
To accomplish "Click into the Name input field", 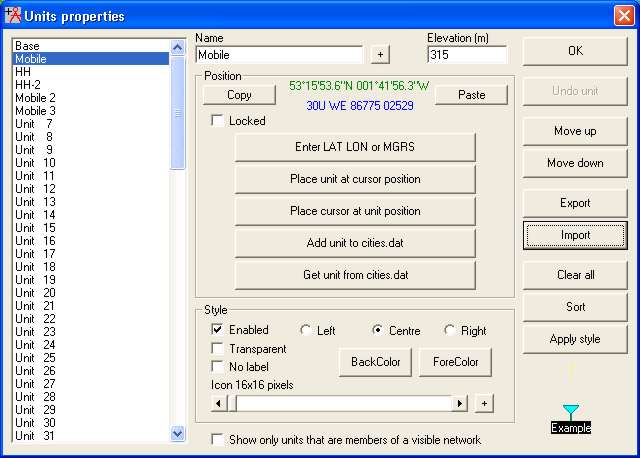I will click(x=279, y=55).
